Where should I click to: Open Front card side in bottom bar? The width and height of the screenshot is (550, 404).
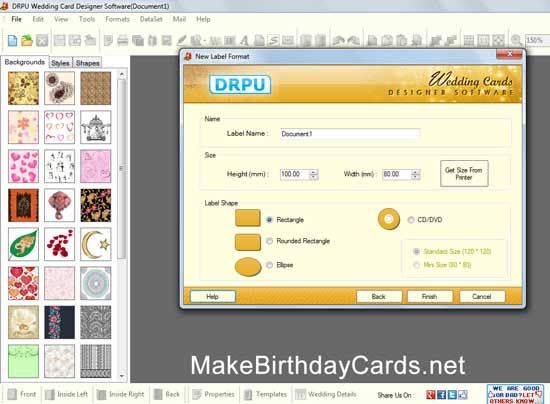tap(22, 394)
